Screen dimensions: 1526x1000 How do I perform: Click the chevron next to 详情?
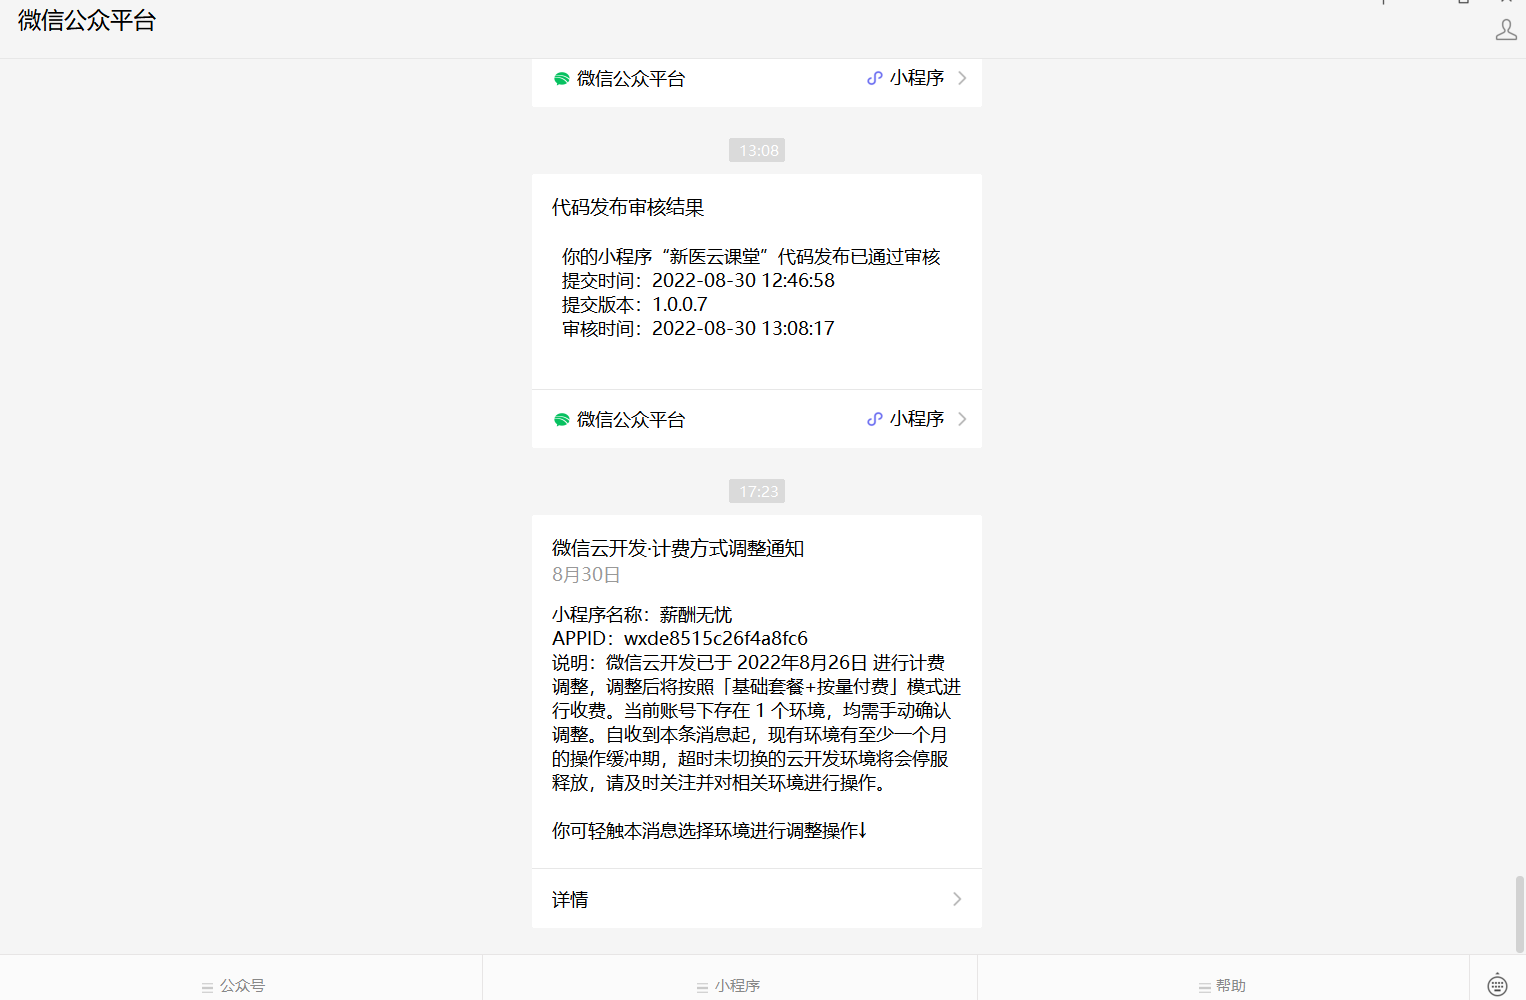click(957, 899)
